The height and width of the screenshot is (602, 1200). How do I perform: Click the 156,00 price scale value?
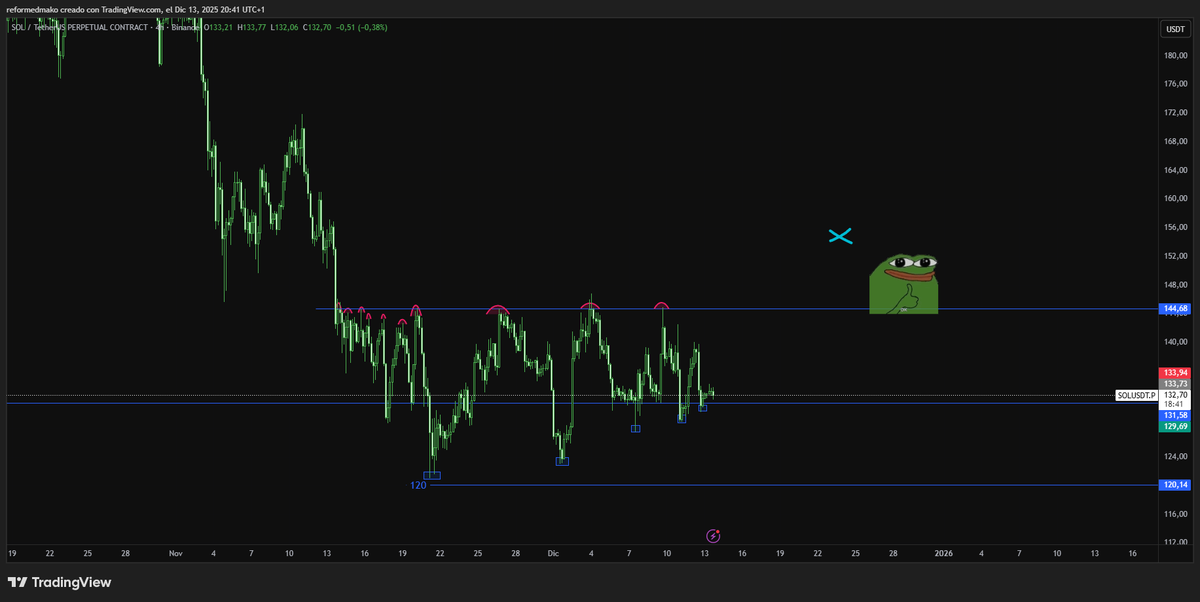click(x=1174, y=227)
